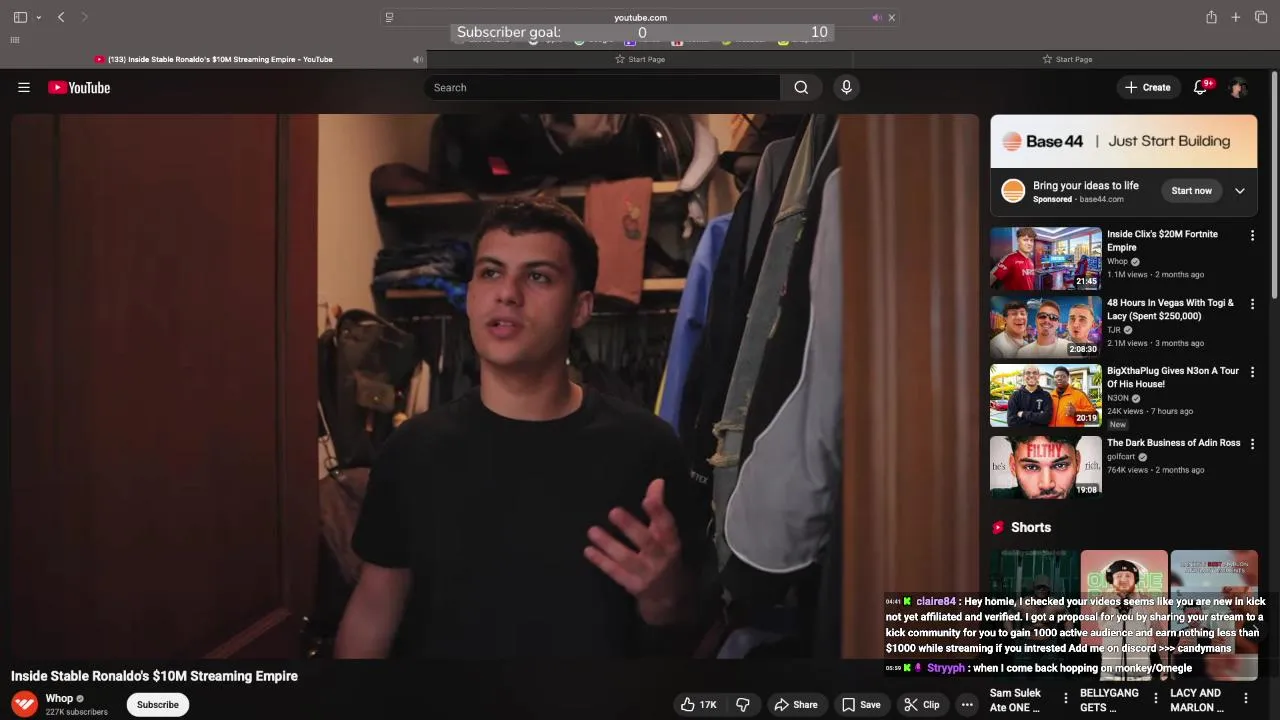Open options for Dark Business of Adin Ross
The image size is (1280, 720).
point(1252,444)
